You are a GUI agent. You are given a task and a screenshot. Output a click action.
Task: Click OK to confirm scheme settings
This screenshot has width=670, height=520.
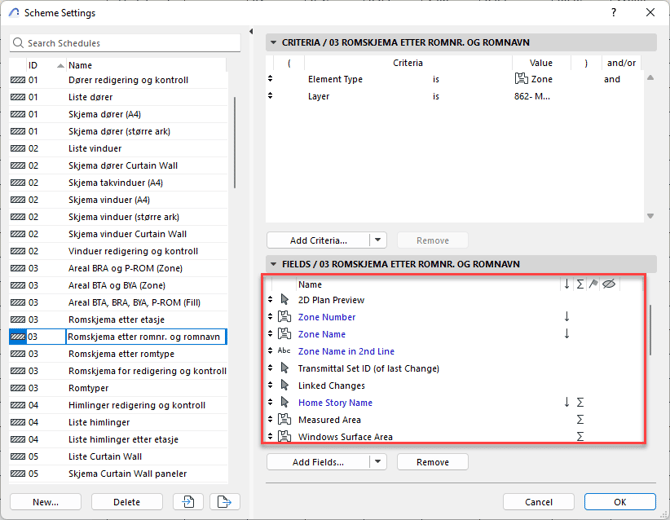[x=620, y=502]
